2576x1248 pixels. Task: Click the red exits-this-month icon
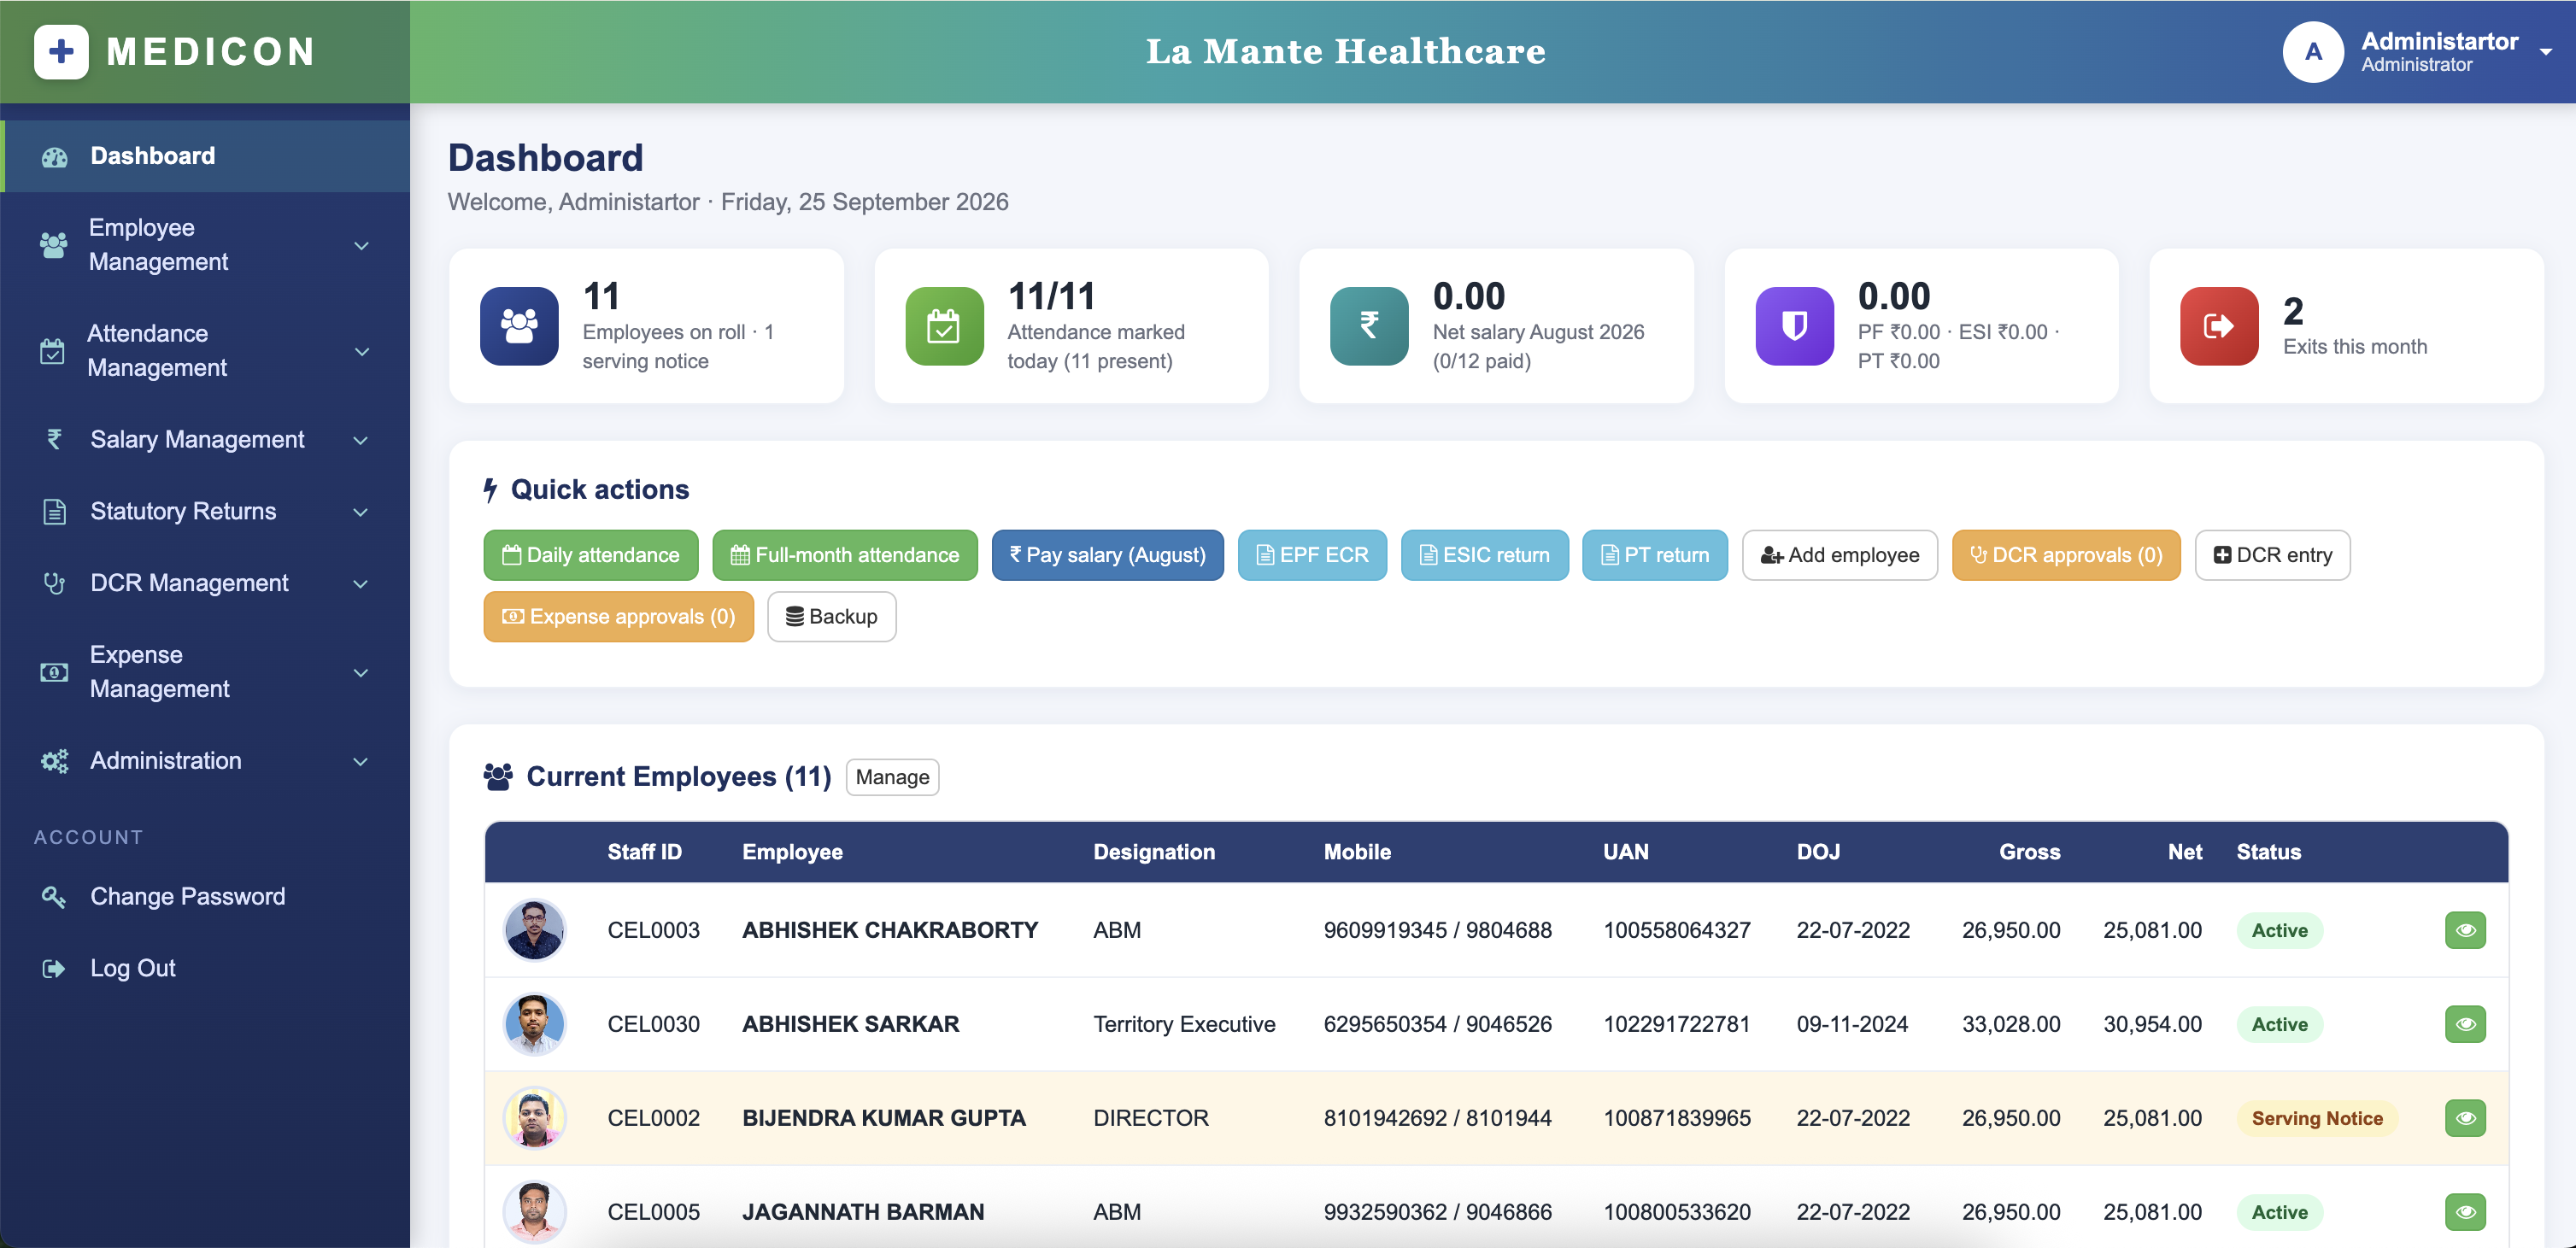2219,326
